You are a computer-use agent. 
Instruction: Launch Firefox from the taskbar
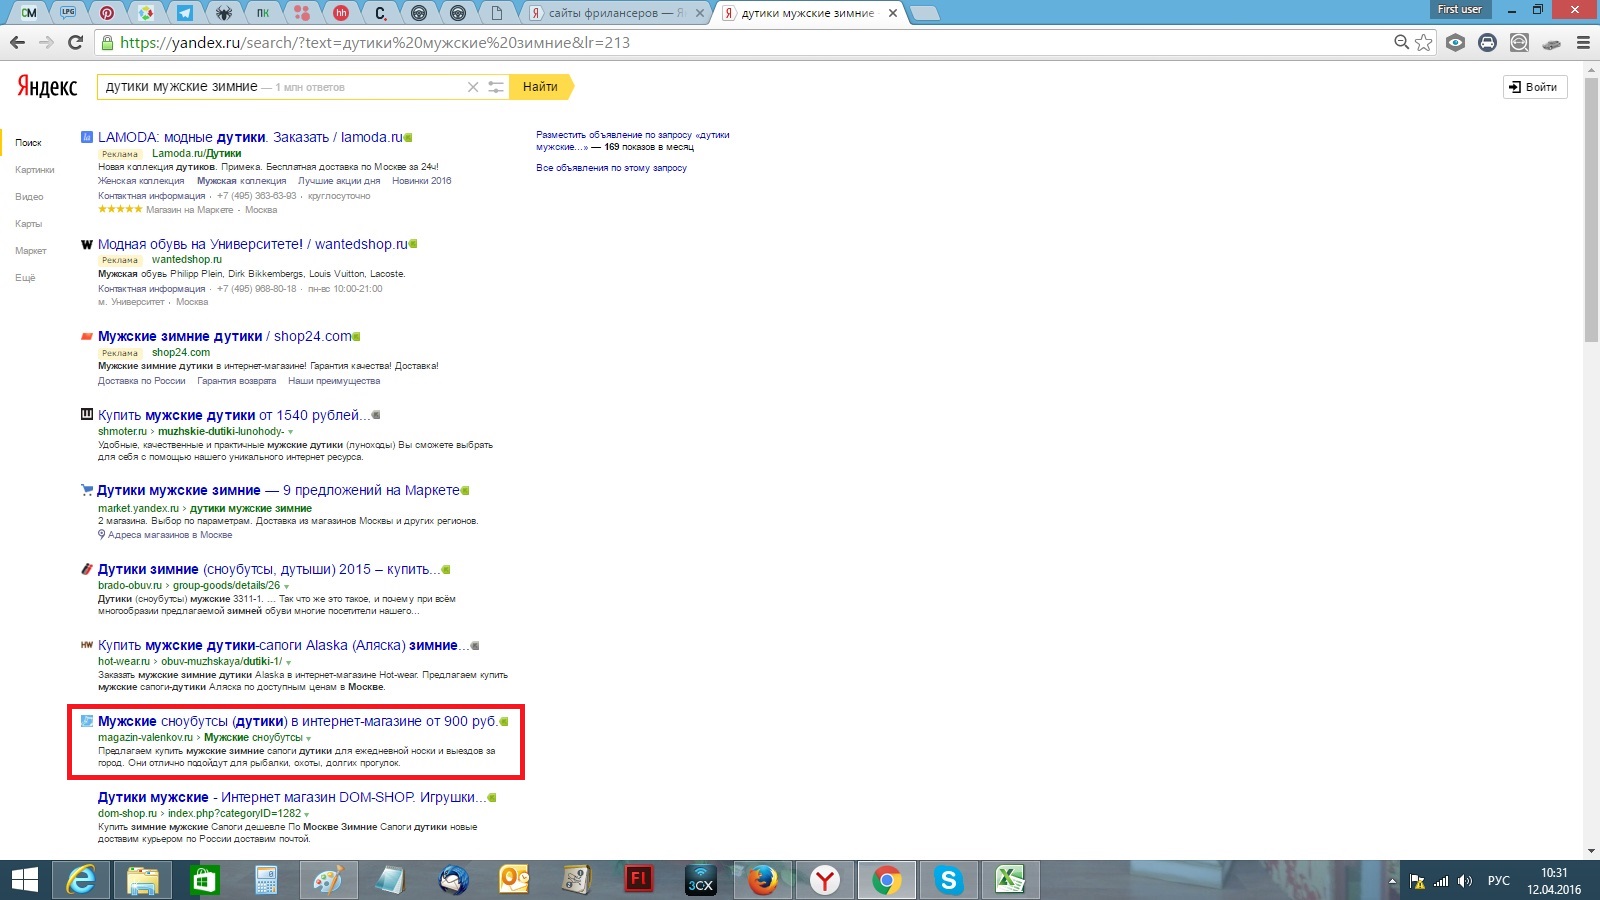[763, 880]
